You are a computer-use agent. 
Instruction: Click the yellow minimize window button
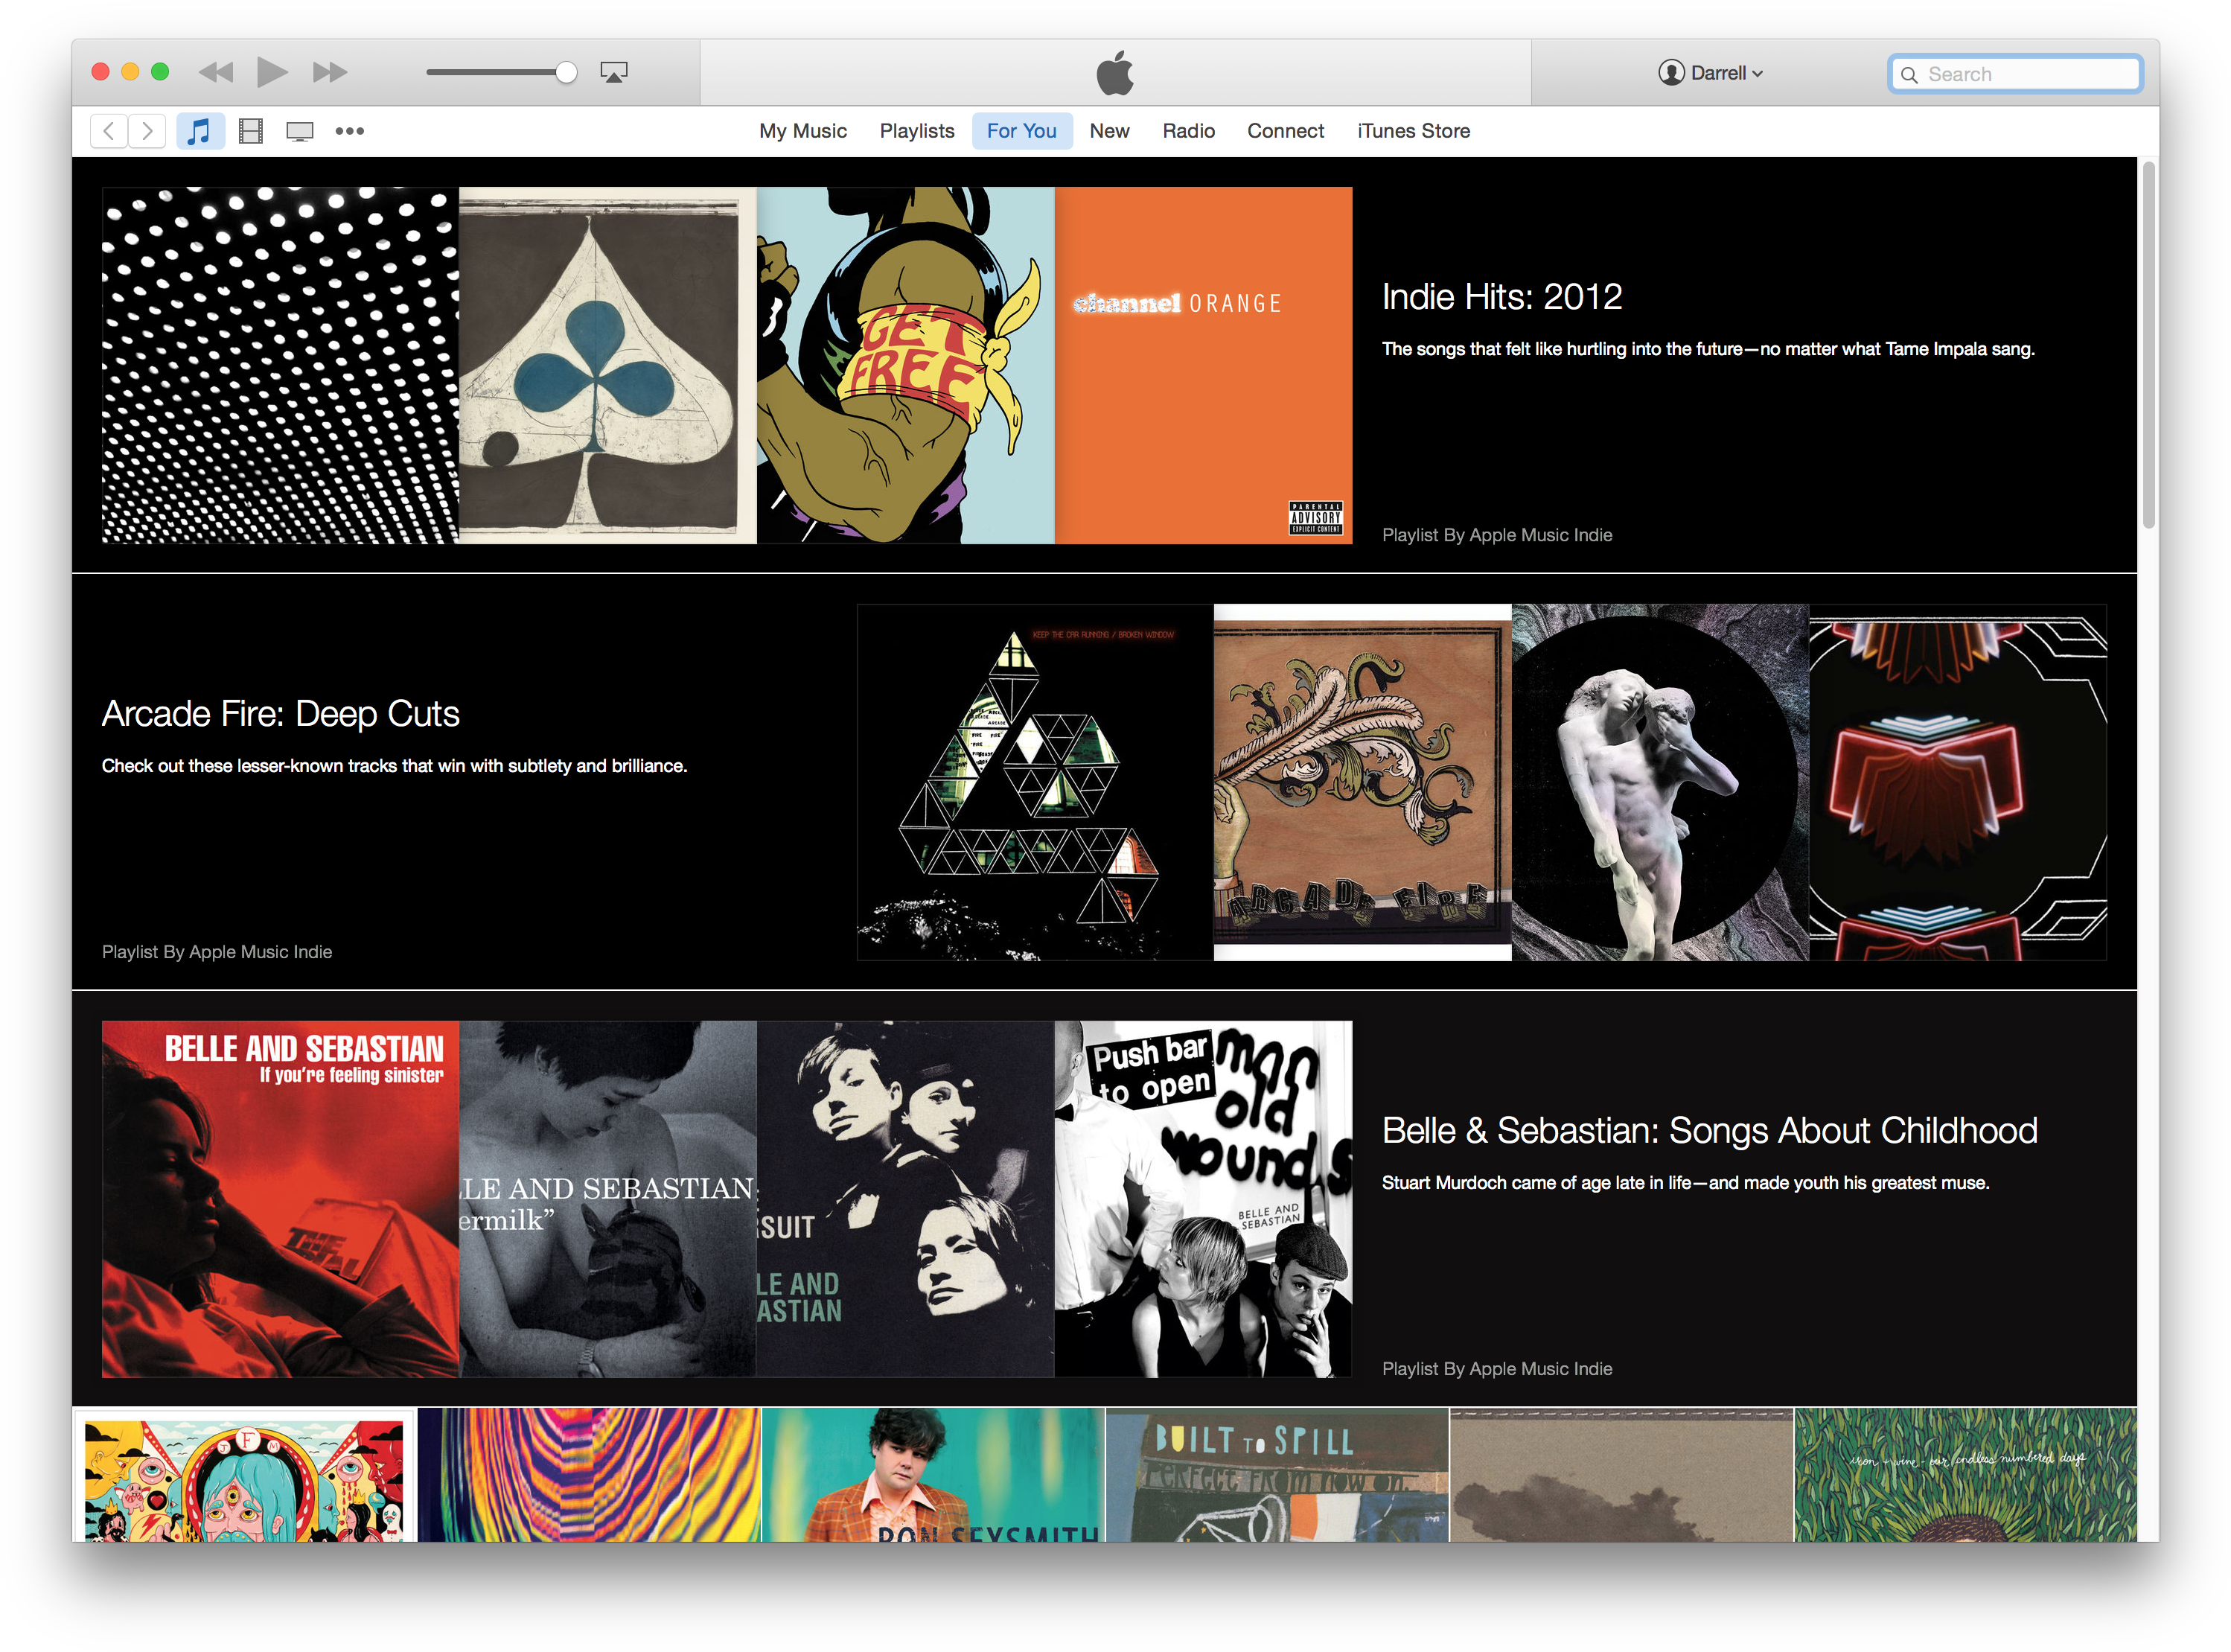(130, 72)
